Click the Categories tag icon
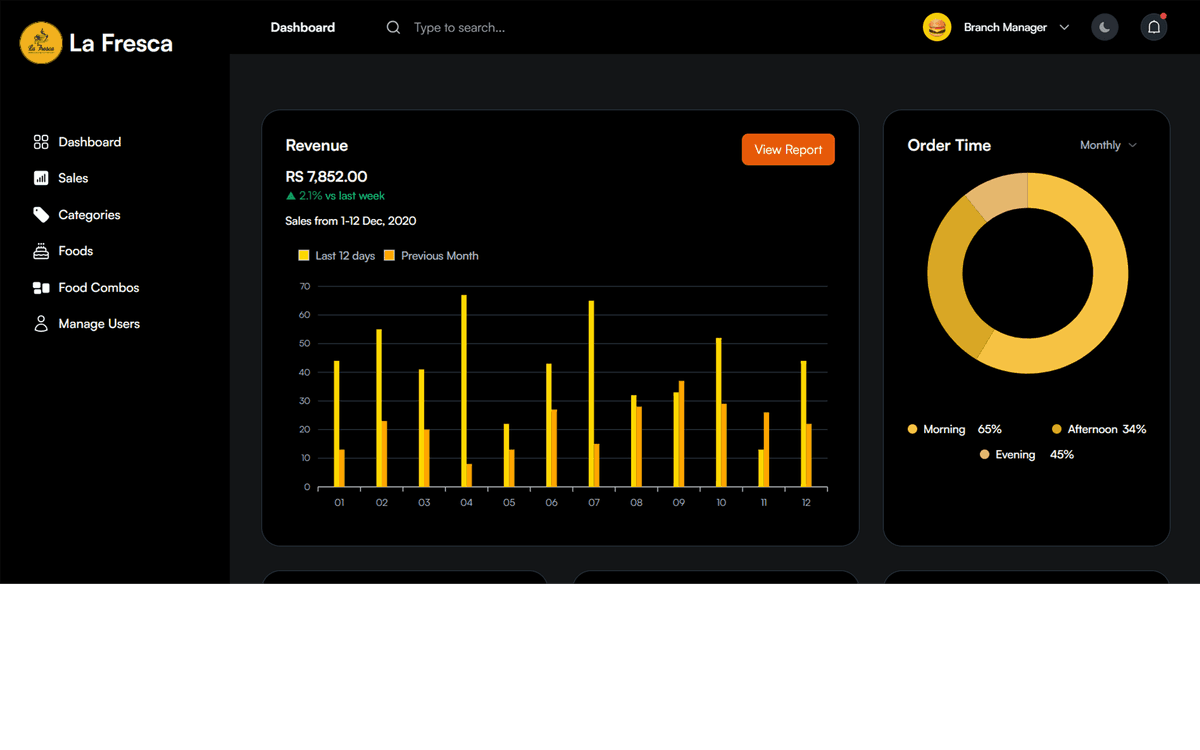 coord(41,214)
